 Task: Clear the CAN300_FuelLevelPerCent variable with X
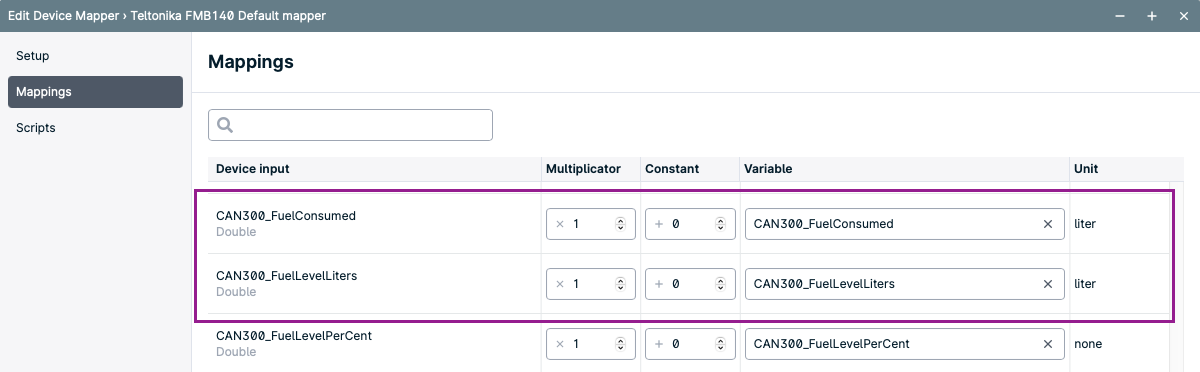tap(1048, 344)
